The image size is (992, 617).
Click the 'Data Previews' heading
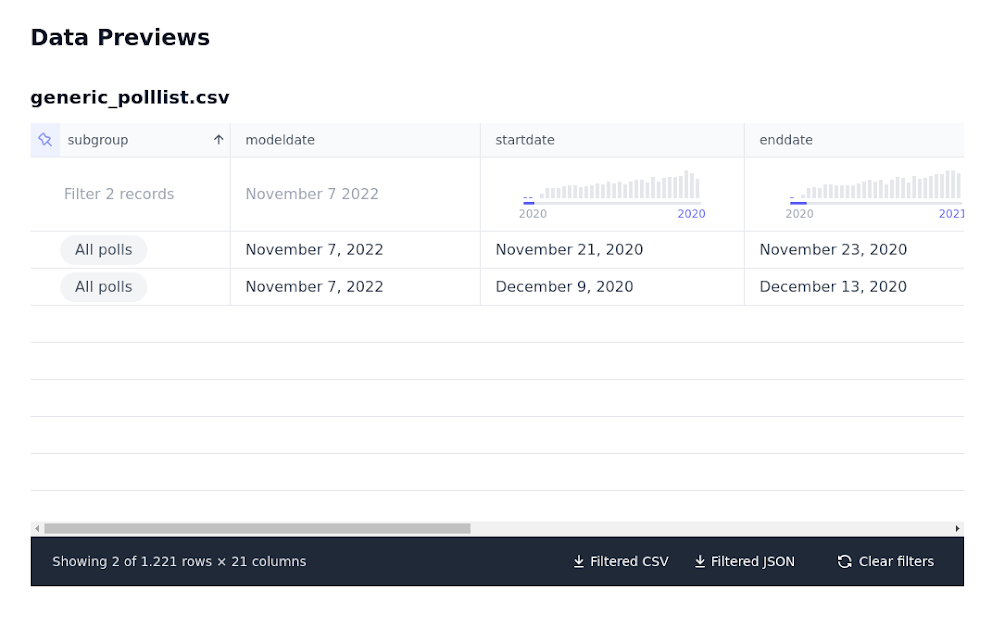pos(120,37)
